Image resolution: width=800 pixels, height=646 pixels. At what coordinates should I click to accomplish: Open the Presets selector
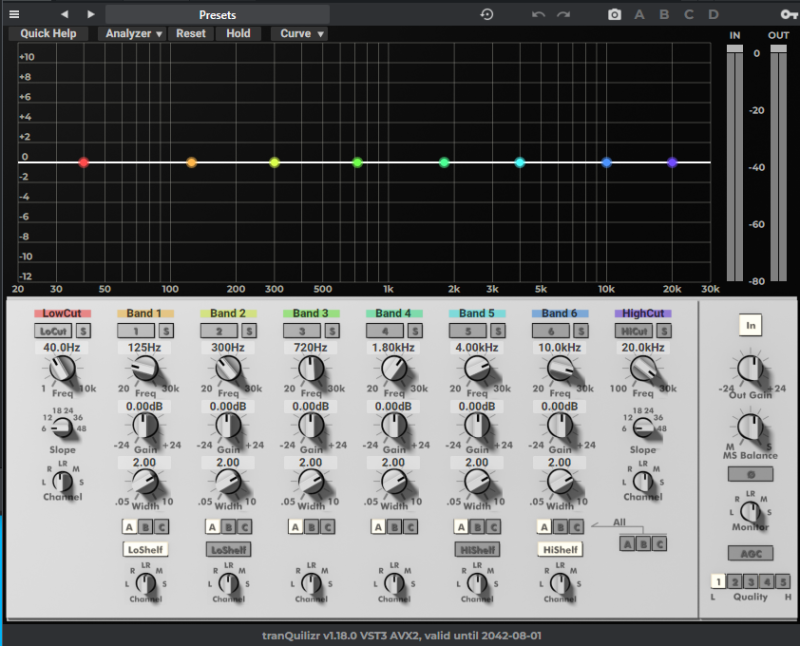pyautogui.click(x=218, y=14)
